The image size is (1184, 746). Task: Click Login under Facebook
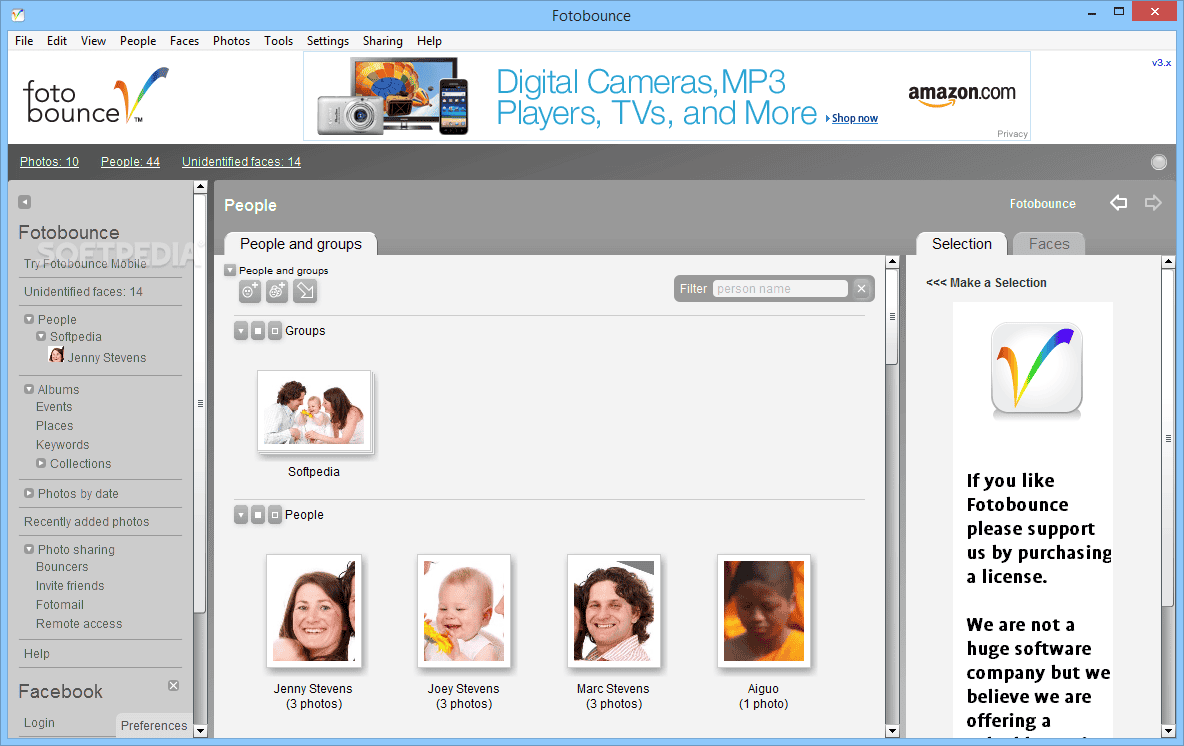coord(39,723)
